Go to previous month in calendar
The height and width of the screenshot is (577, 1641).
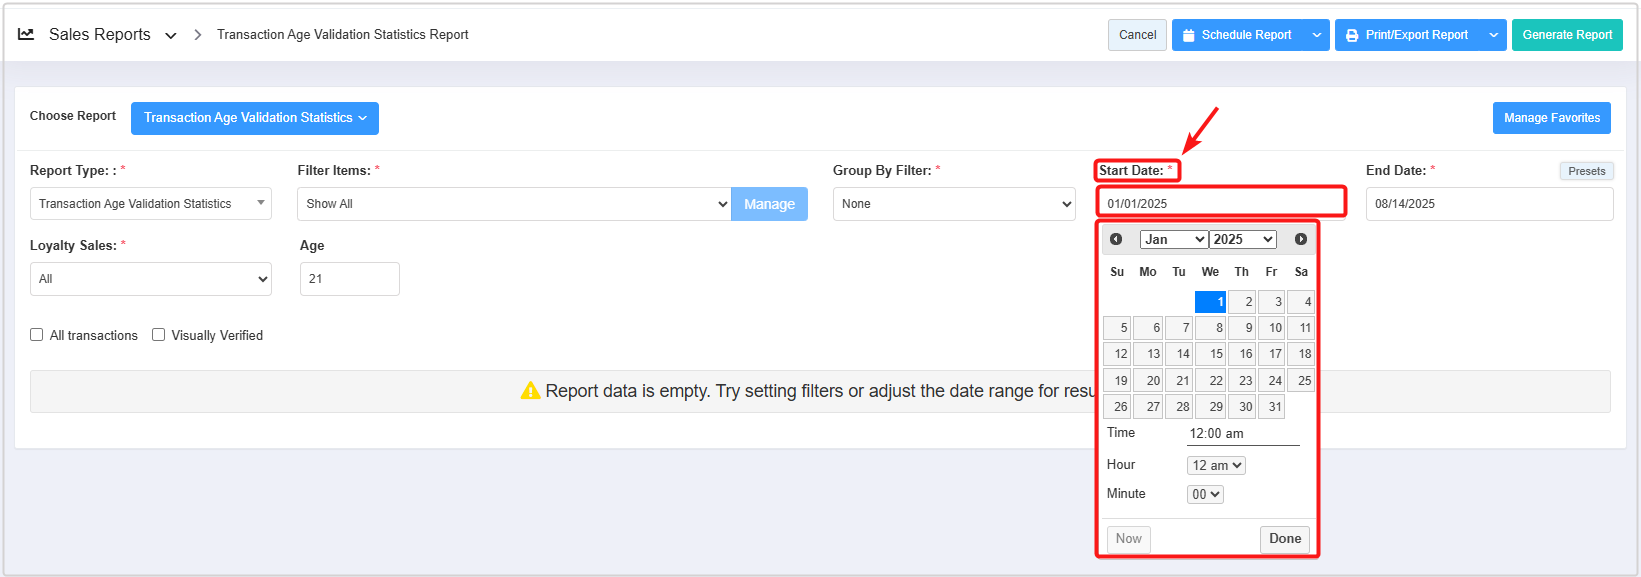pos(1116,239)
